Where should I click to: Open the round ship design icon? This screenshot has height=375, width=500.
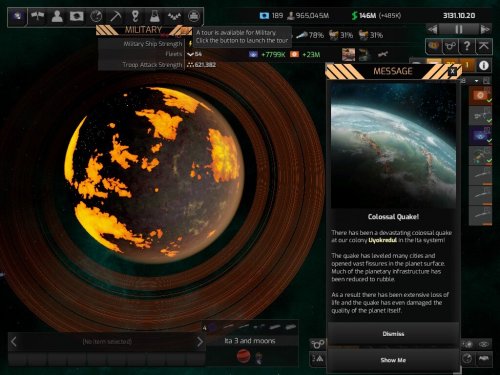click(194, 16)
